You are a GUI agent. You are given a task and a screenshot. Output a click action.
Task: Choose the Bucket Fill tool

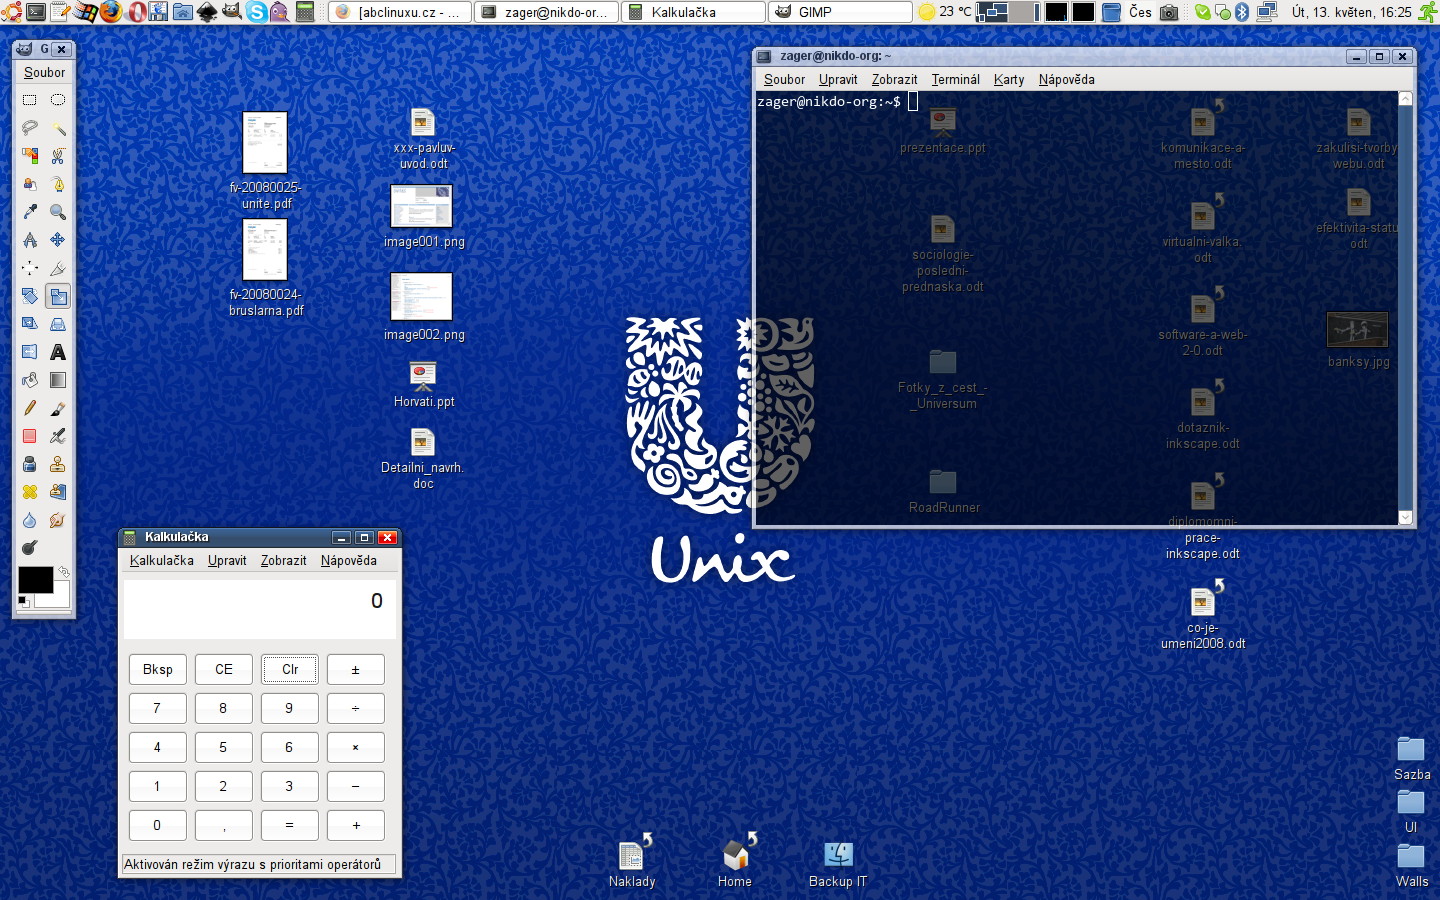point(30,380)
